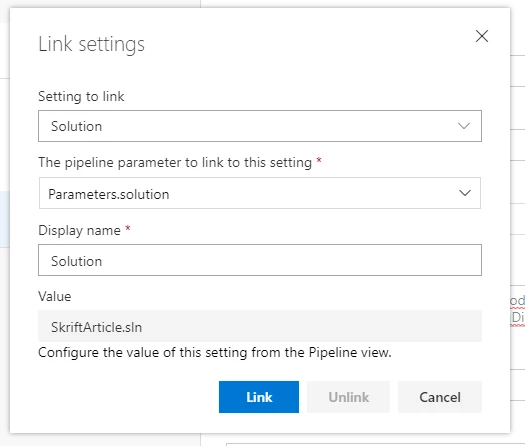
Task: Click the Setting to link label
Action: pos(81,97)
